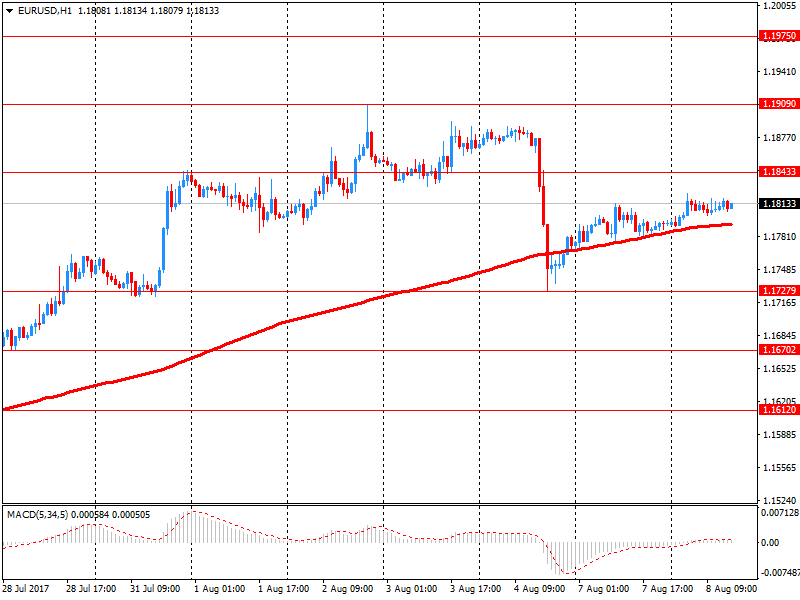This screenshot has height=600, width=800.
Task: Click the 1.20055 price axis value
Action: 780,6
